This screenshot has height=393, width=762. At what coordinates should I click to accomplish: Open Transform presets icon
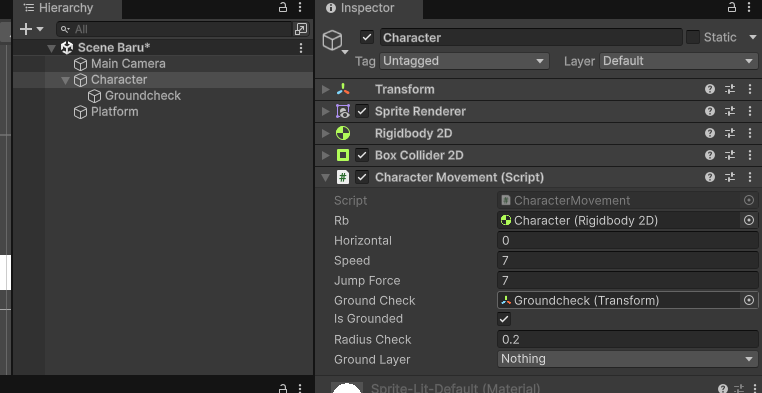point(730,89)
